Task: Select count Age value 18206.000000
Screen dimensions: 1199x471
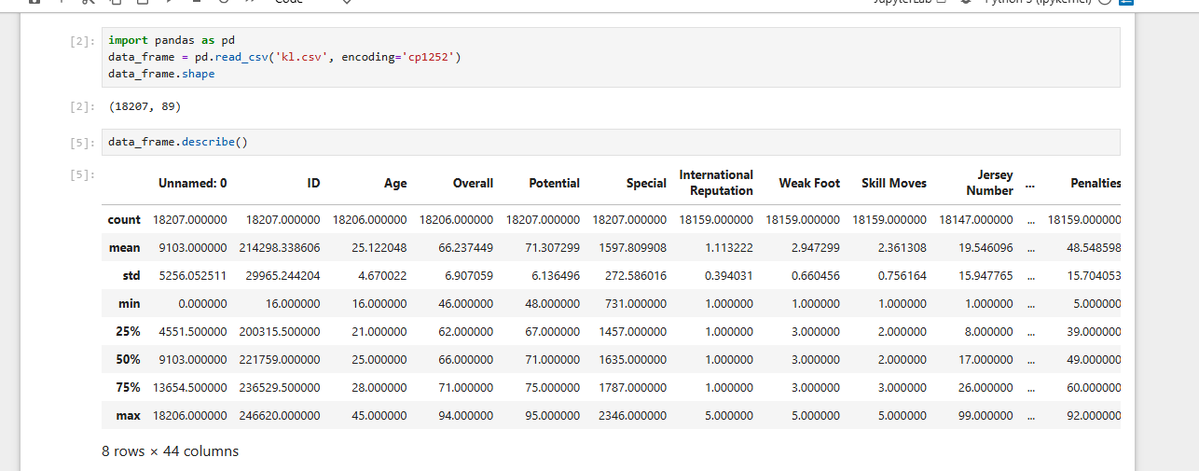Action: click(370, 219)
